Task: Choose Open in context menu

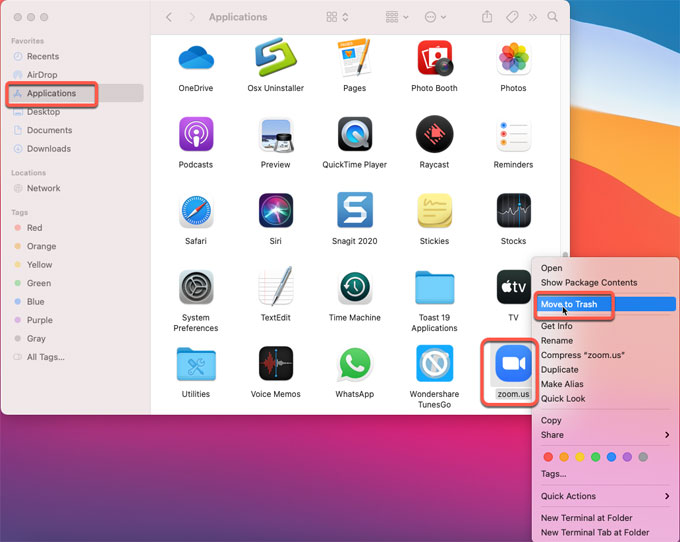Action: [x=551, y=268]
